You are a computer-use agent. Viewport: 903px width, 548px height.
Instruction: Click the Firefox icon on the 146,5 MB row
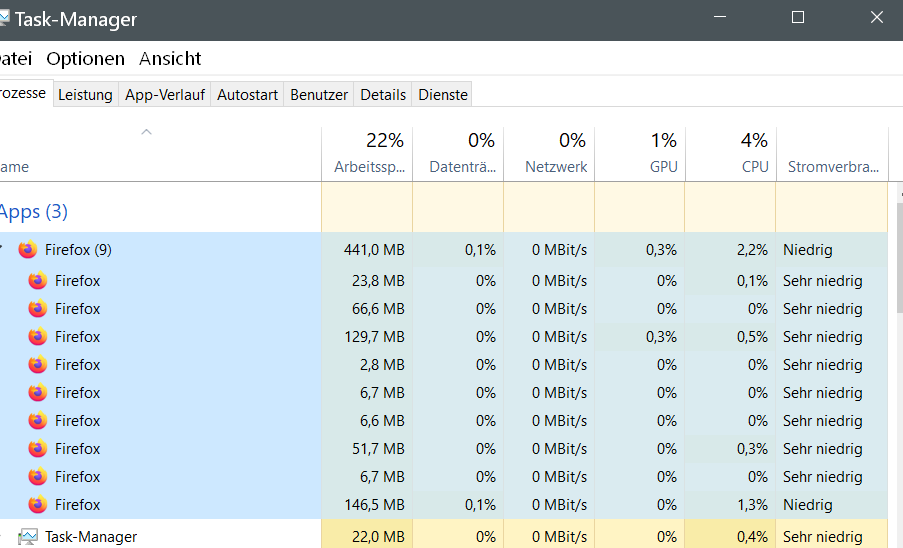point(38,505)
